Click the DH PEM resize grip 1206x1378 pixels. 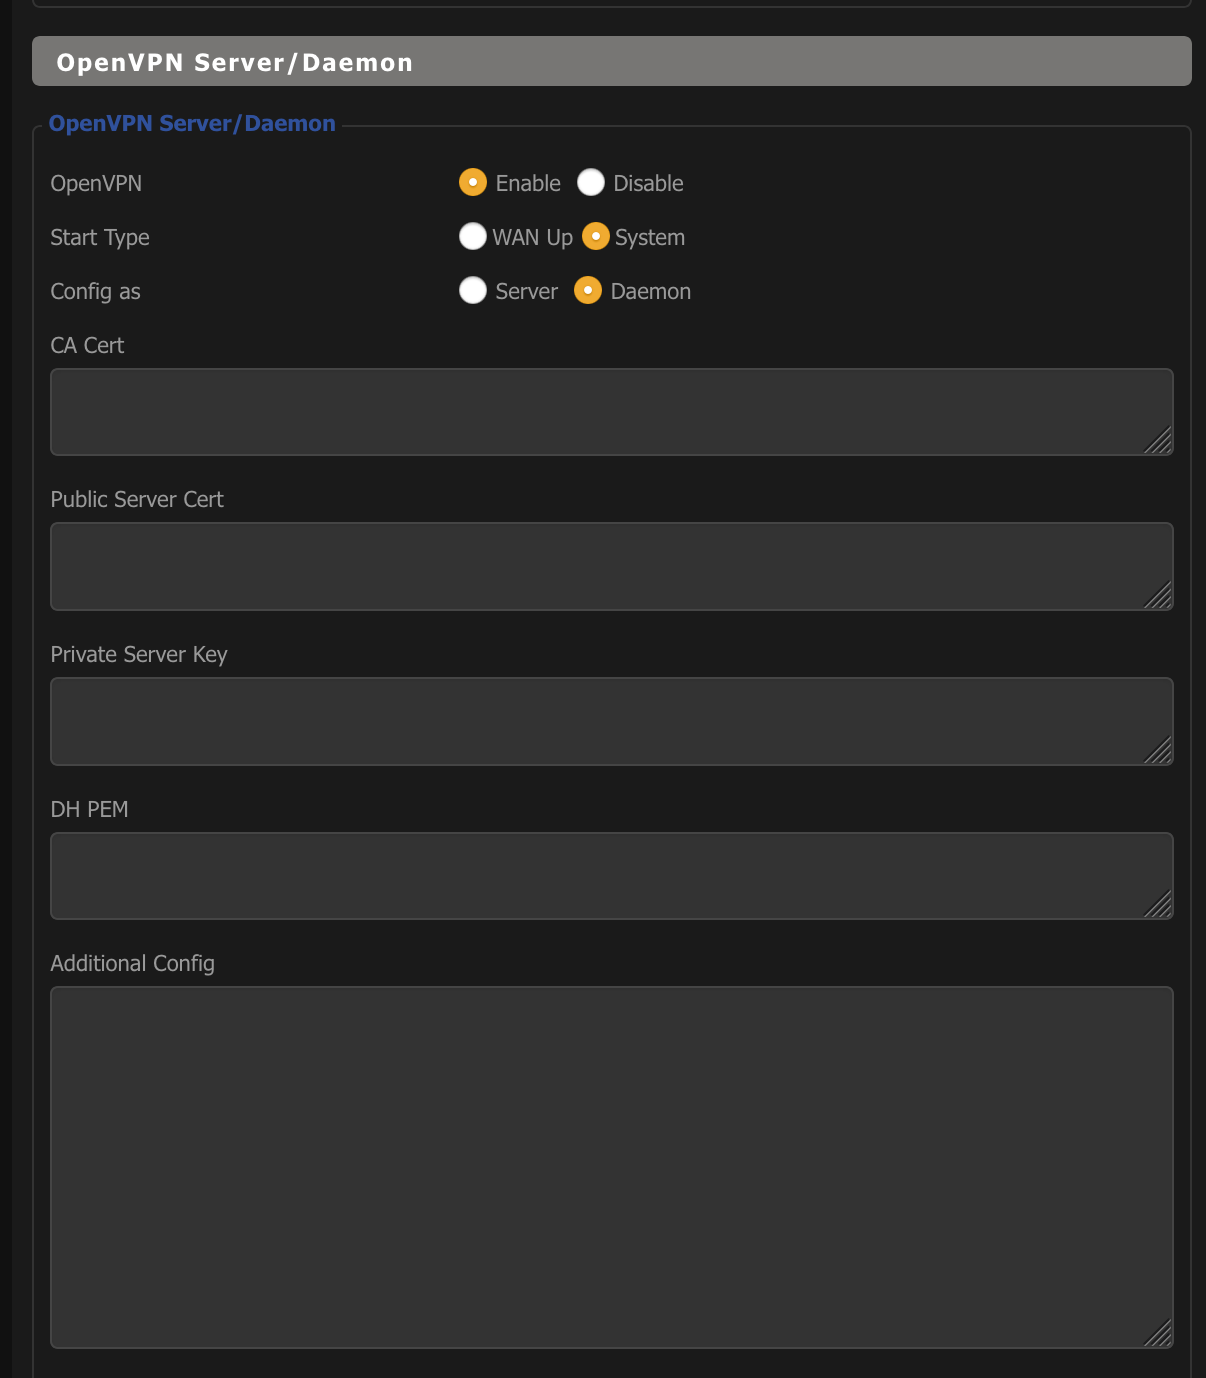[x=1160, y=906]
